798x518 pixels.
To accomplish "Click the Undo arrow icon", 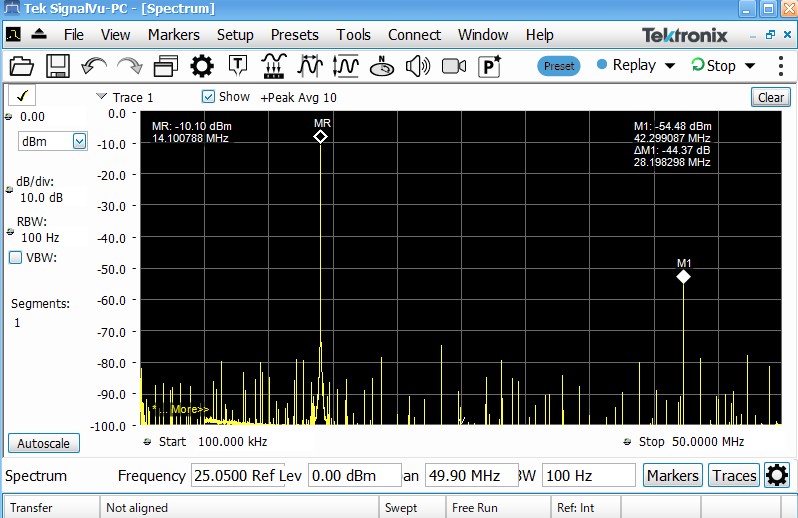I will click(x=93, y=67).
